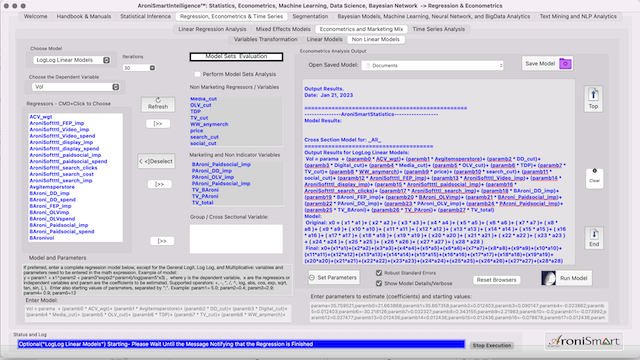Jump to top with the Top arrow icon
The width and height of the screenshot is (640, 360).
593,95
